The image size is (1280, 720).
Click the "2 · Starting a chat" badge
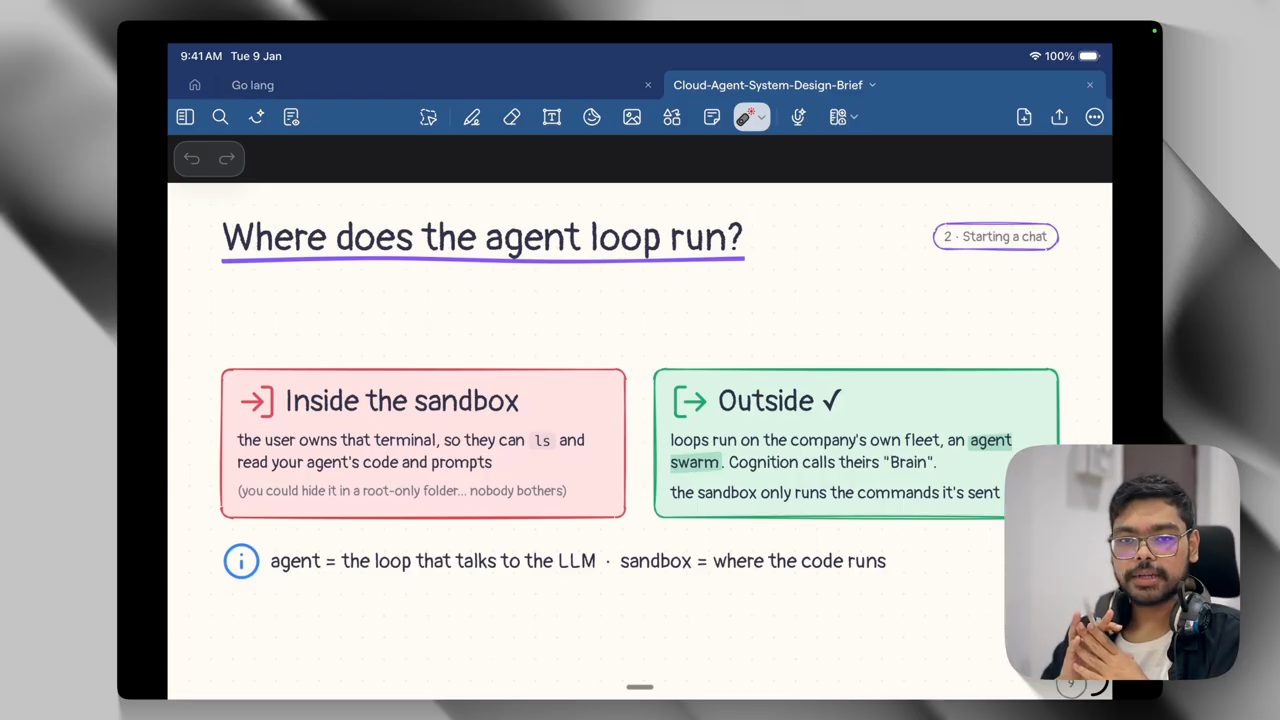coord(996,237)
